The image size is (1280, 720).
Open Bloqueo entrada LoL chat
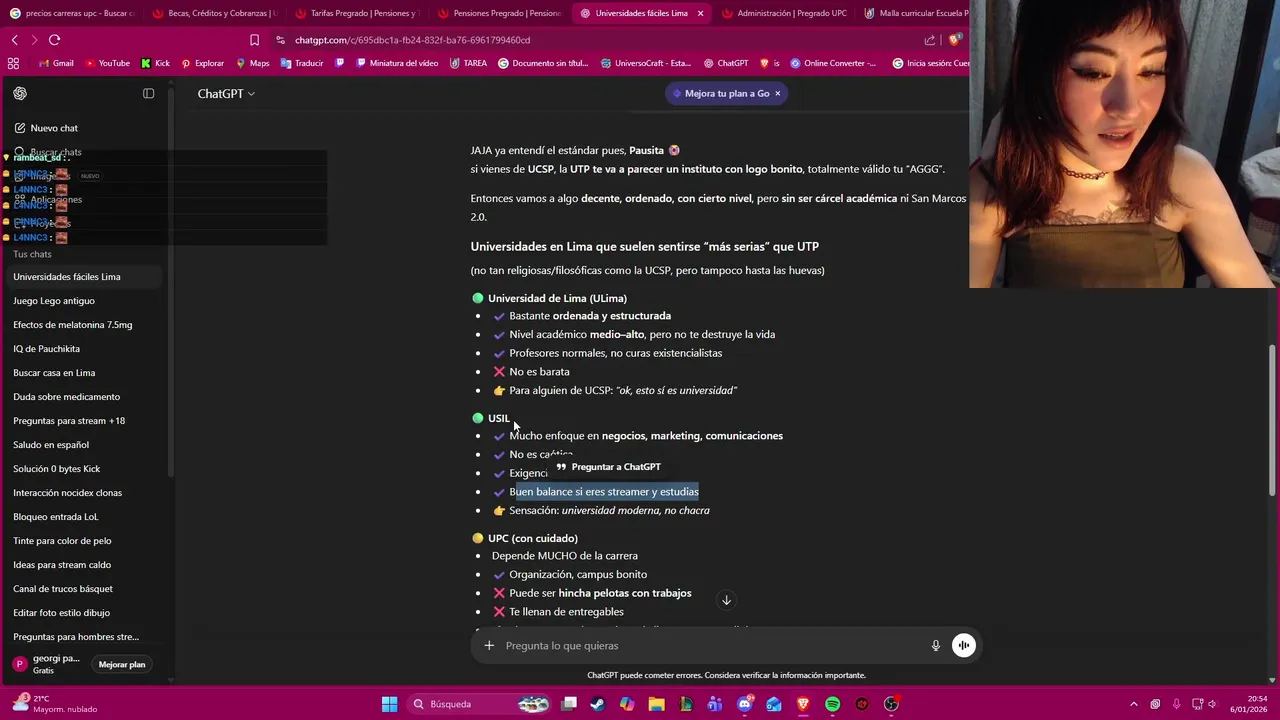[56, 517]
